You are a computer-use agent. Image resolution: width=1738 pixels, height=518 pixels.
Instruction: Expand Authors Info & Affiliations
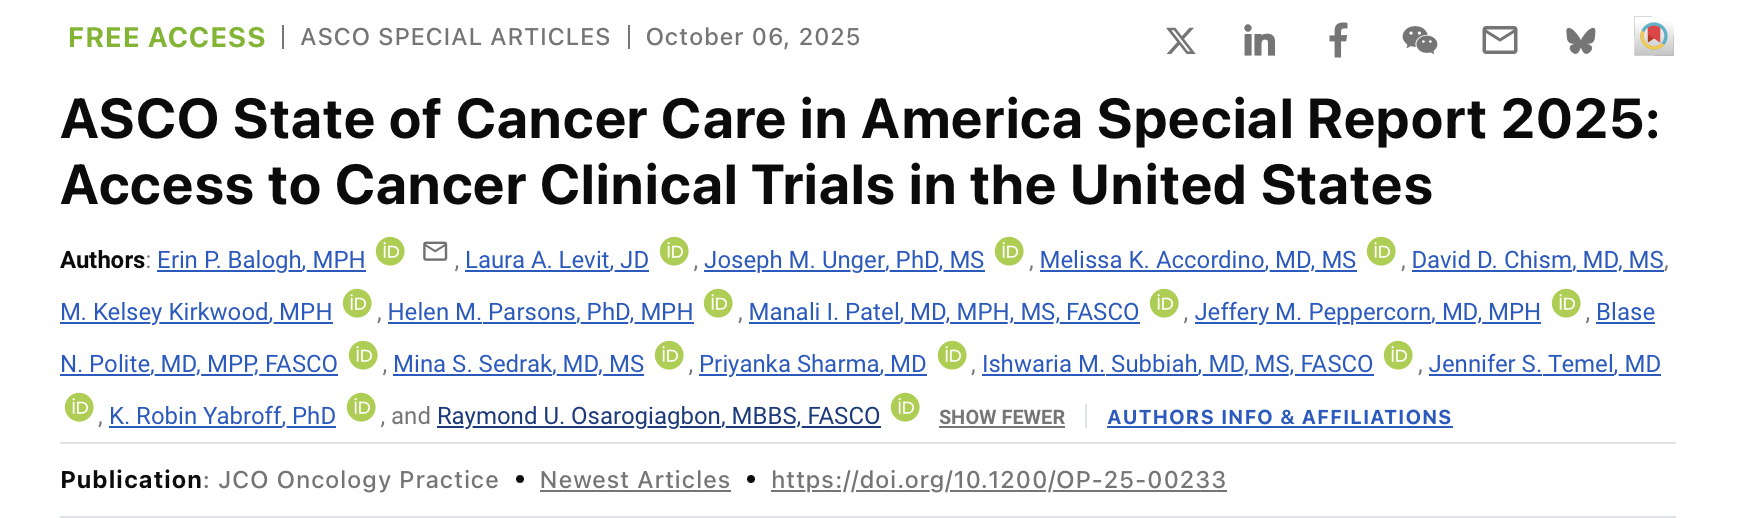1279,418
